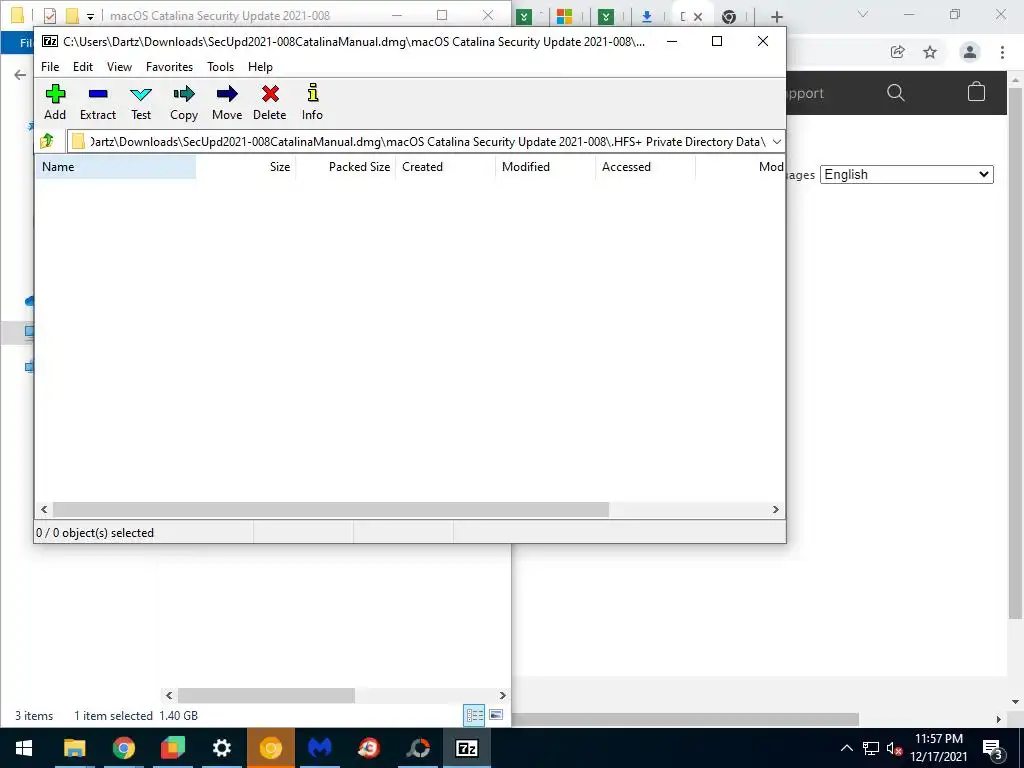
Task: Switch to the Chrome-icon tab
Action: [729, 17]
